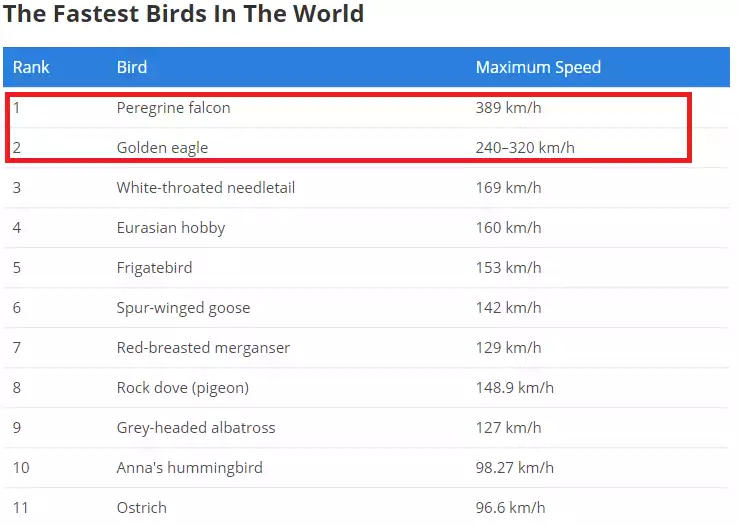Select the Golden eagle cell
738x526 pixels.
pos(162,148)
